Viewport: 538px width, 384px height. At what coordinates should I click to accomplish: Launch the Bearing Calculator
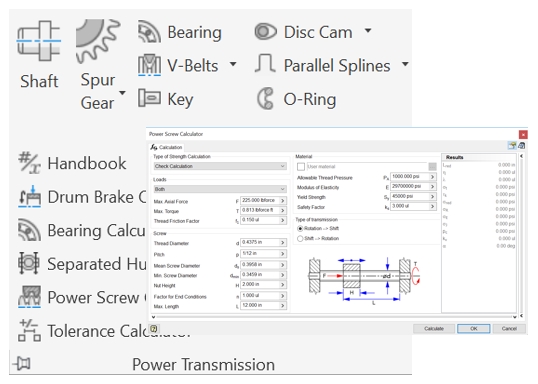click(x=82, y=230)
